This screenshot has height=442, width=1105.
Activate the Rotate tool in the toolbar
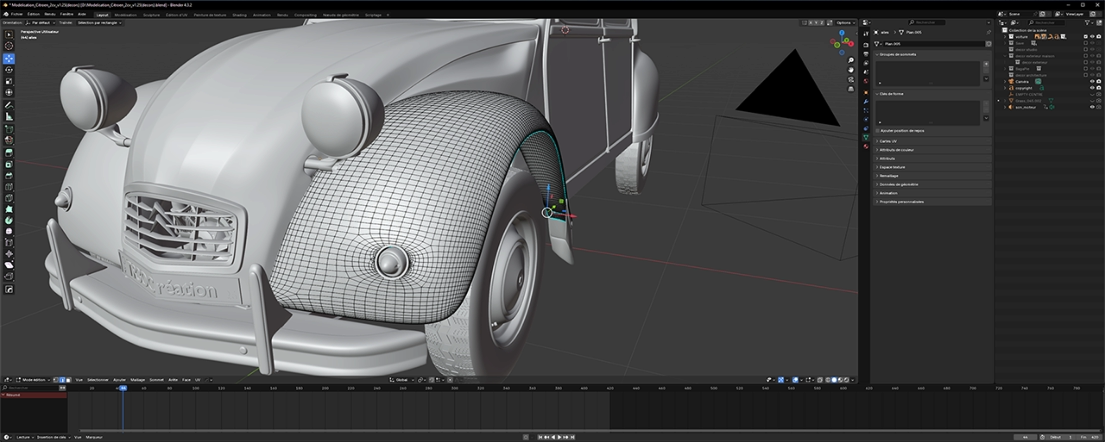(x=9, y=70)
